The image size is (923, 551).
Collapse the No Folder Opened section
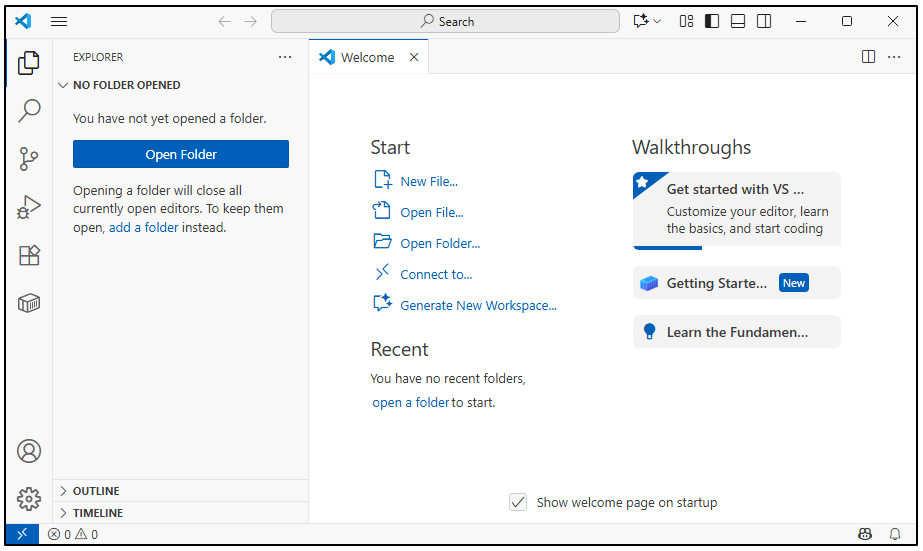126,85
